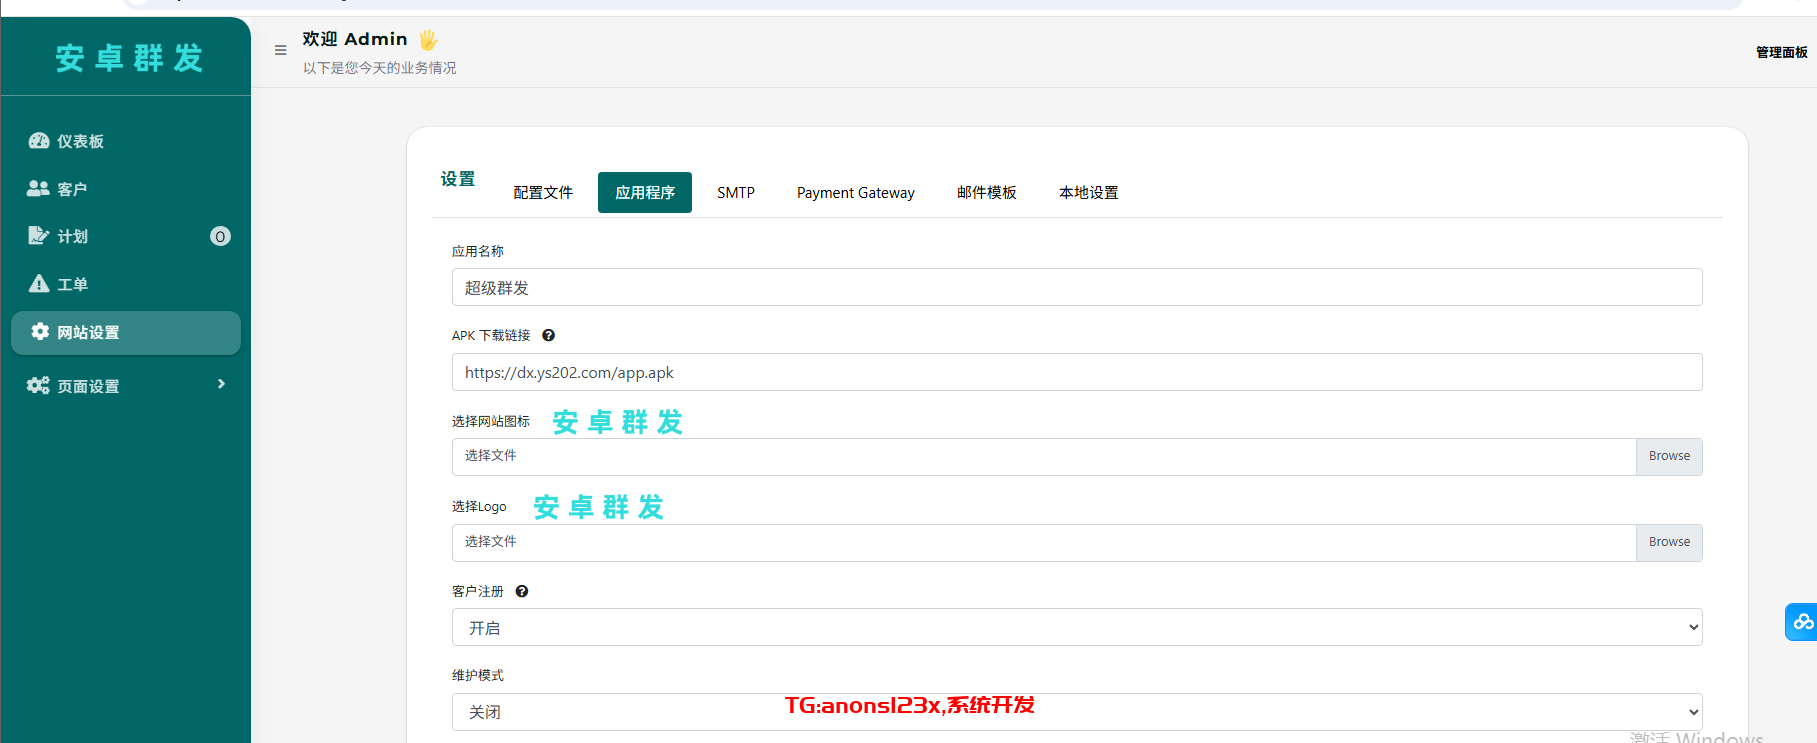
Task: Open the 仪表板 dashboard sidebar icon
Action: tap(39, 141)
